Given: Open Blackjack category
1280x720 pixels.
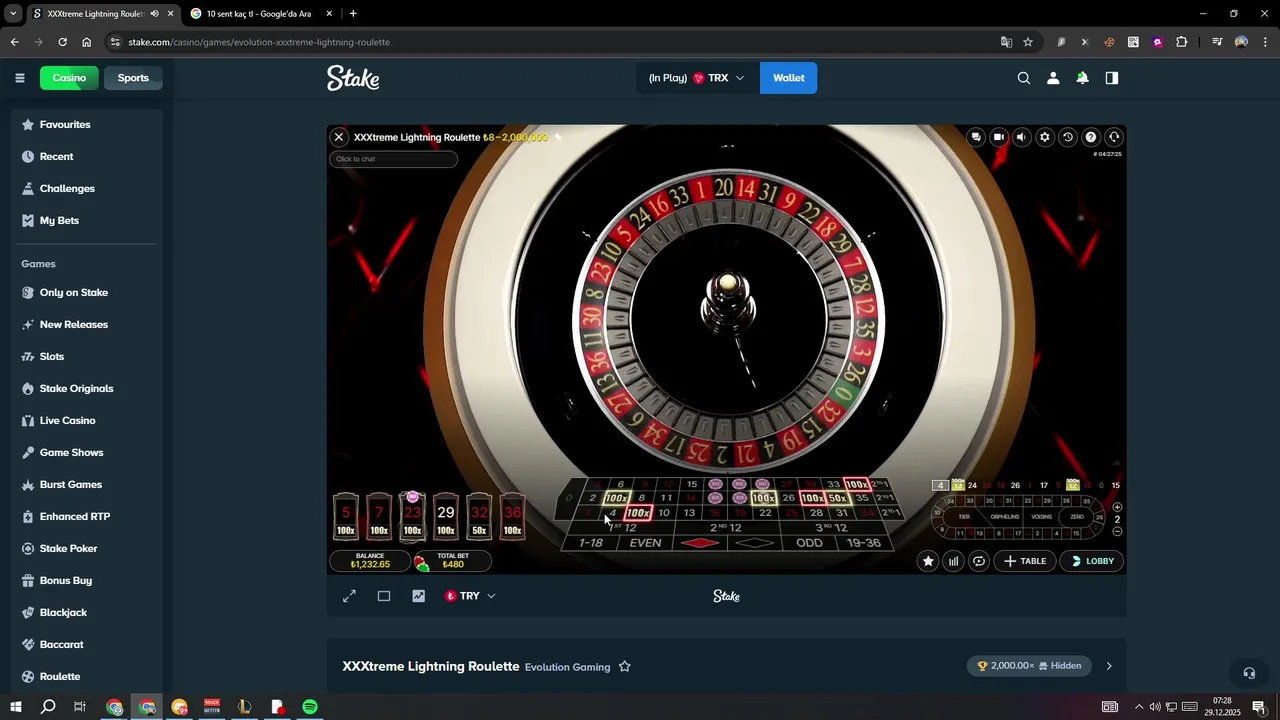Looking at the screenshot, I should 88,612.
